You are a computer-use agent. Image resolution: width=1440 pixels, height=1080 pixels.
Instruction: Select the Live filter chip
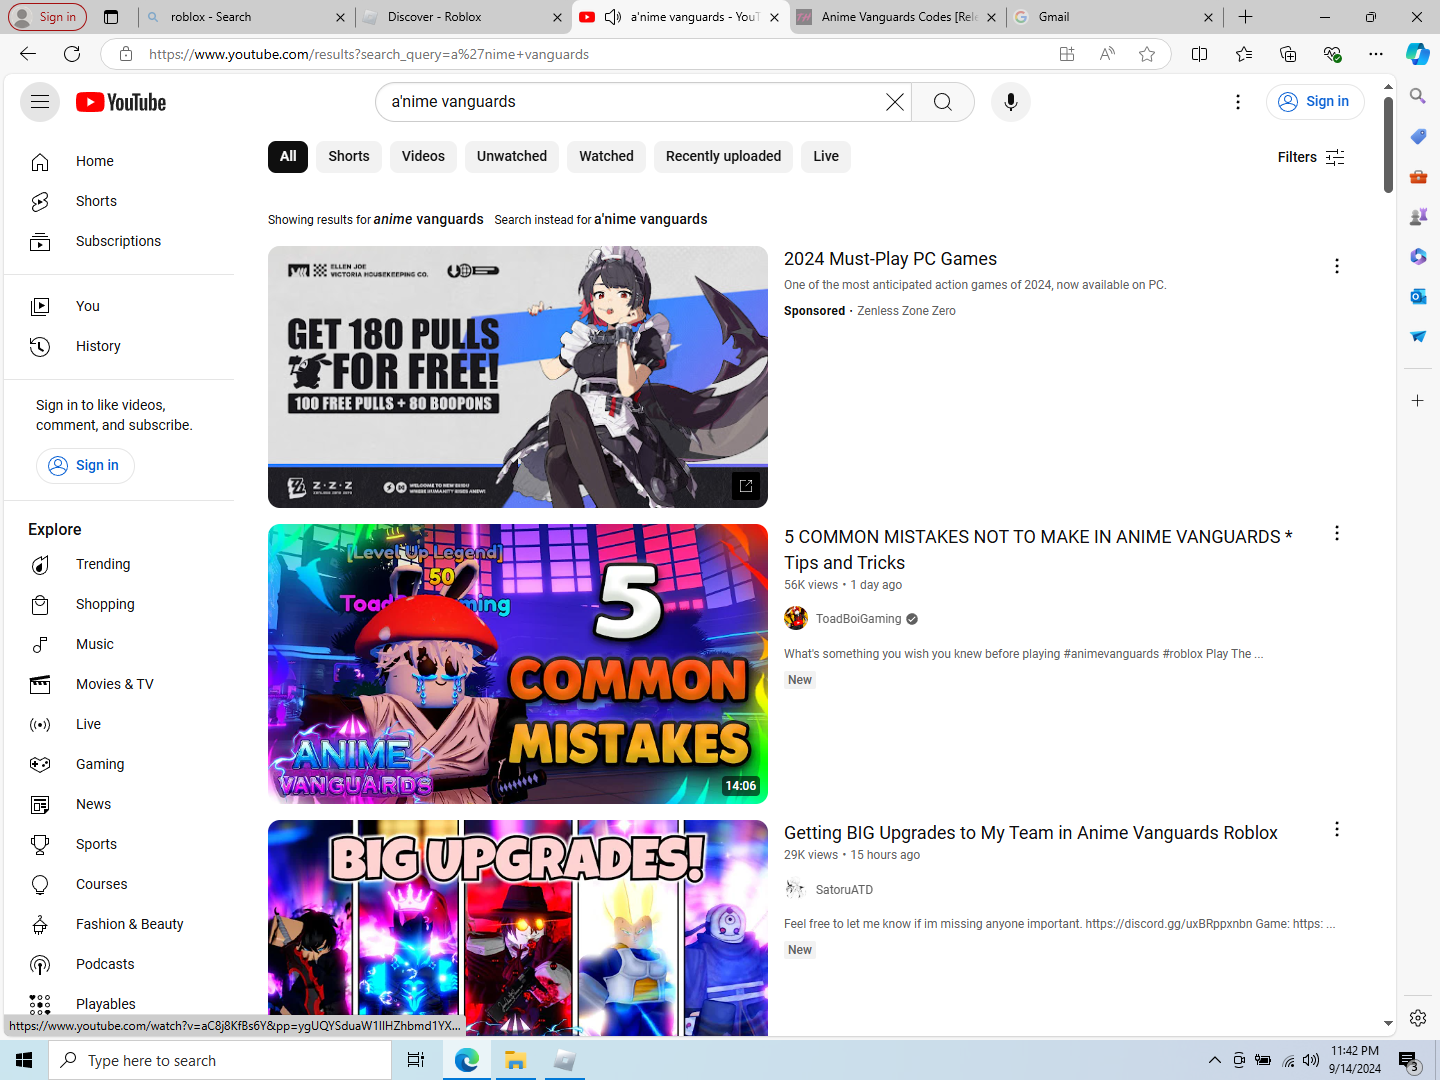click(x=826, y=156)
